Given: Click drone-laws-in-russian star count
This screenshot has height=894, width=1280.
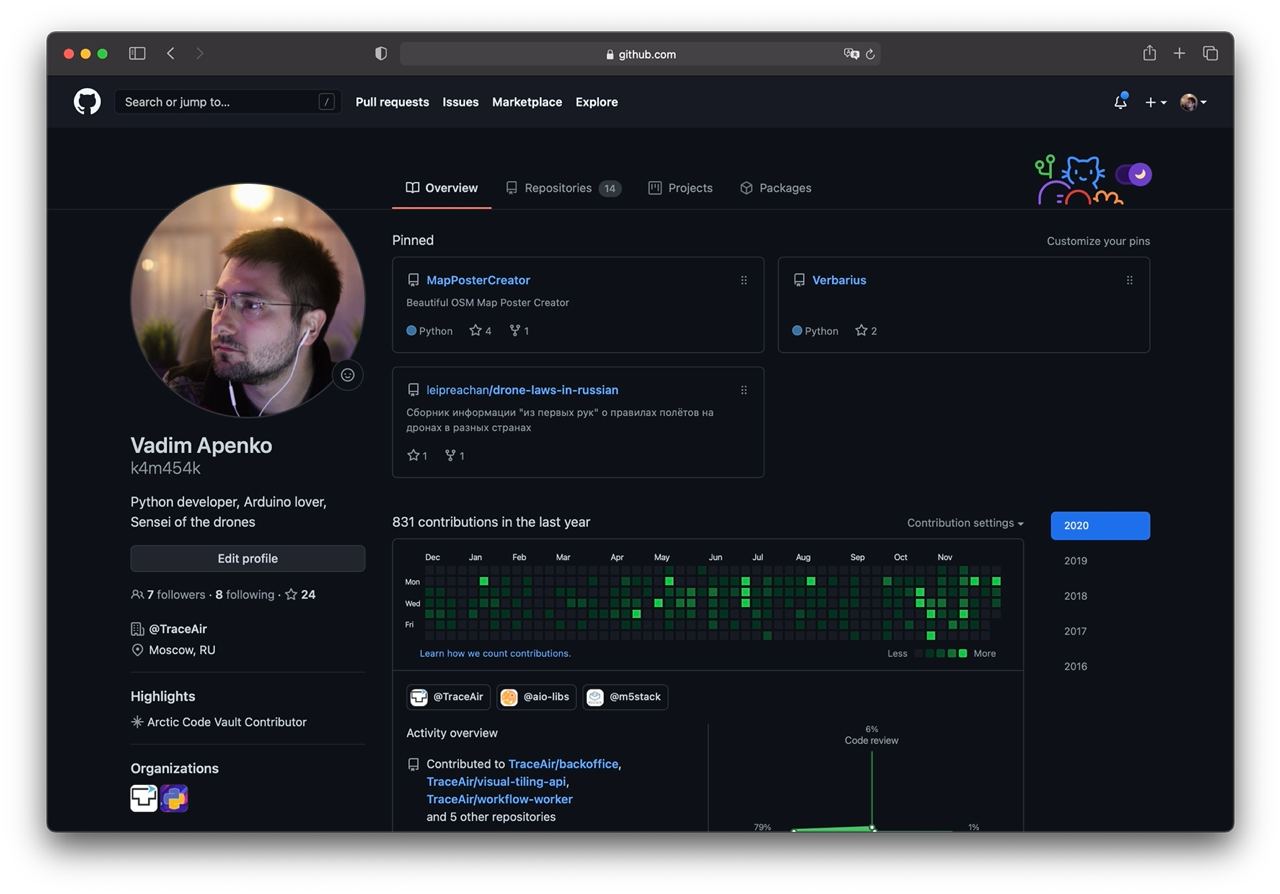Looking at the screenshot, I should click(x=417, y=456).
